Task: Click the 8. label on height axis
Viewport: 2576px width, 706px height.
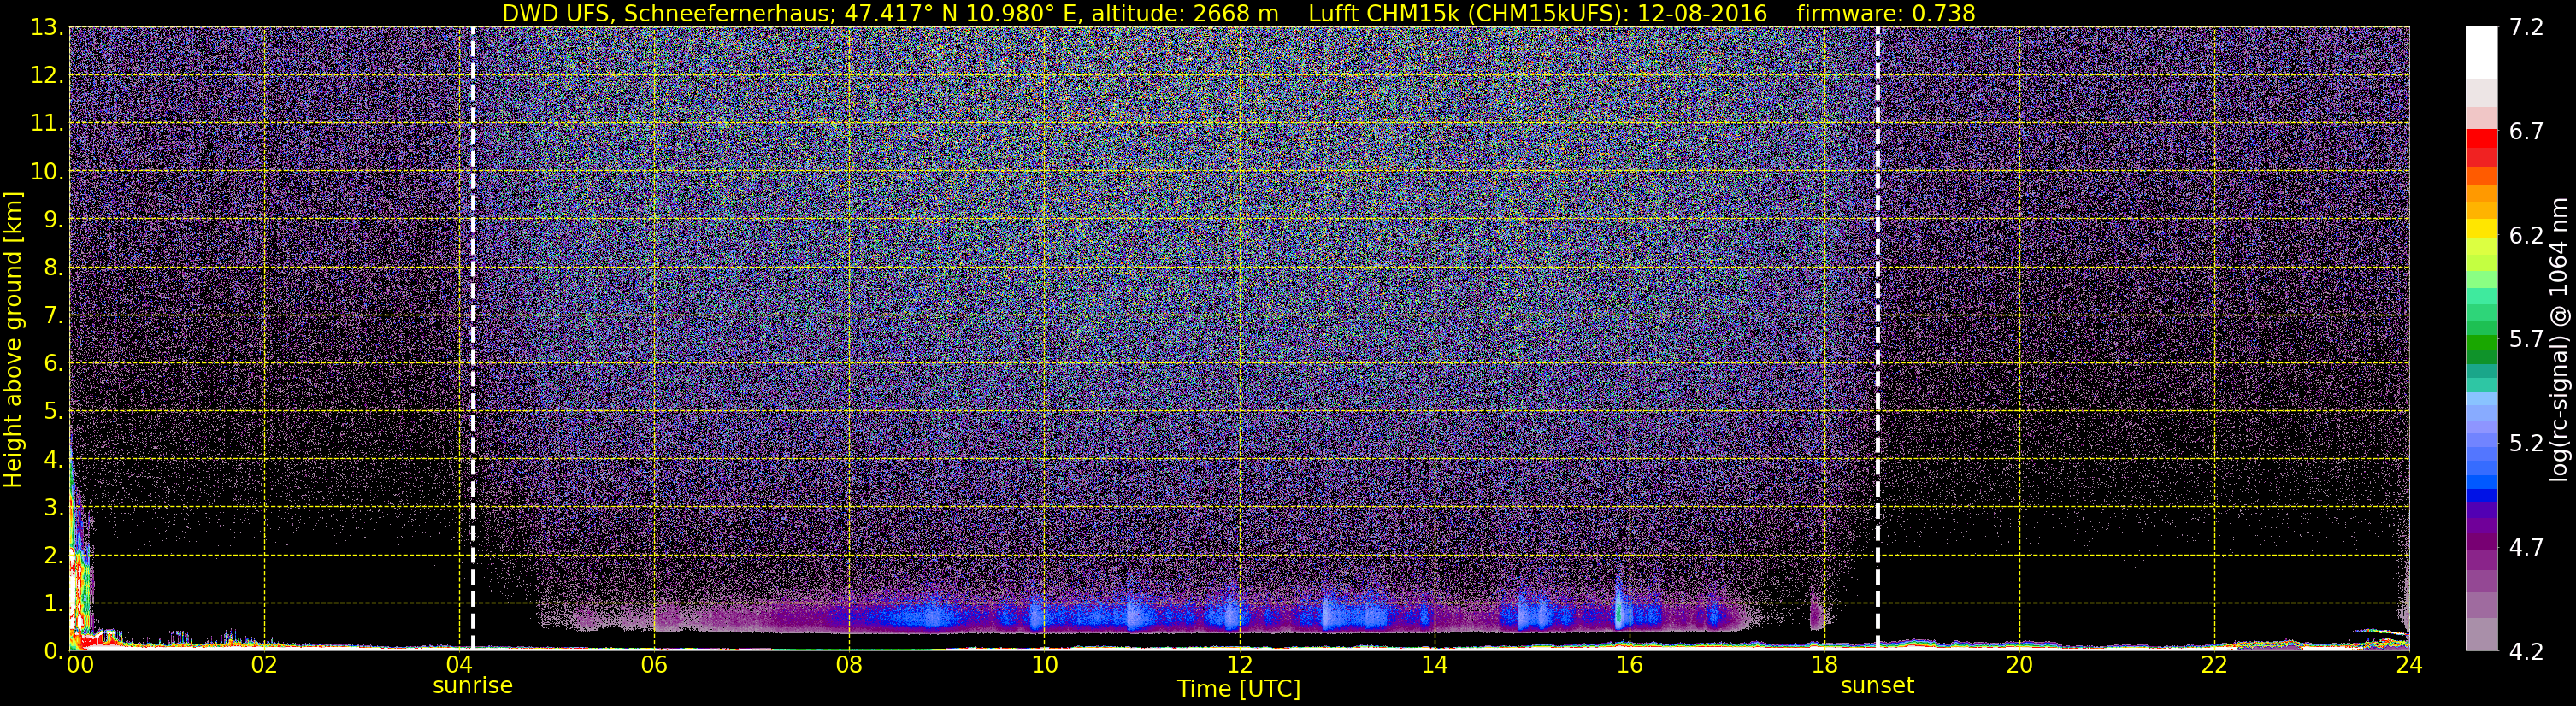Action: point(54,268)
